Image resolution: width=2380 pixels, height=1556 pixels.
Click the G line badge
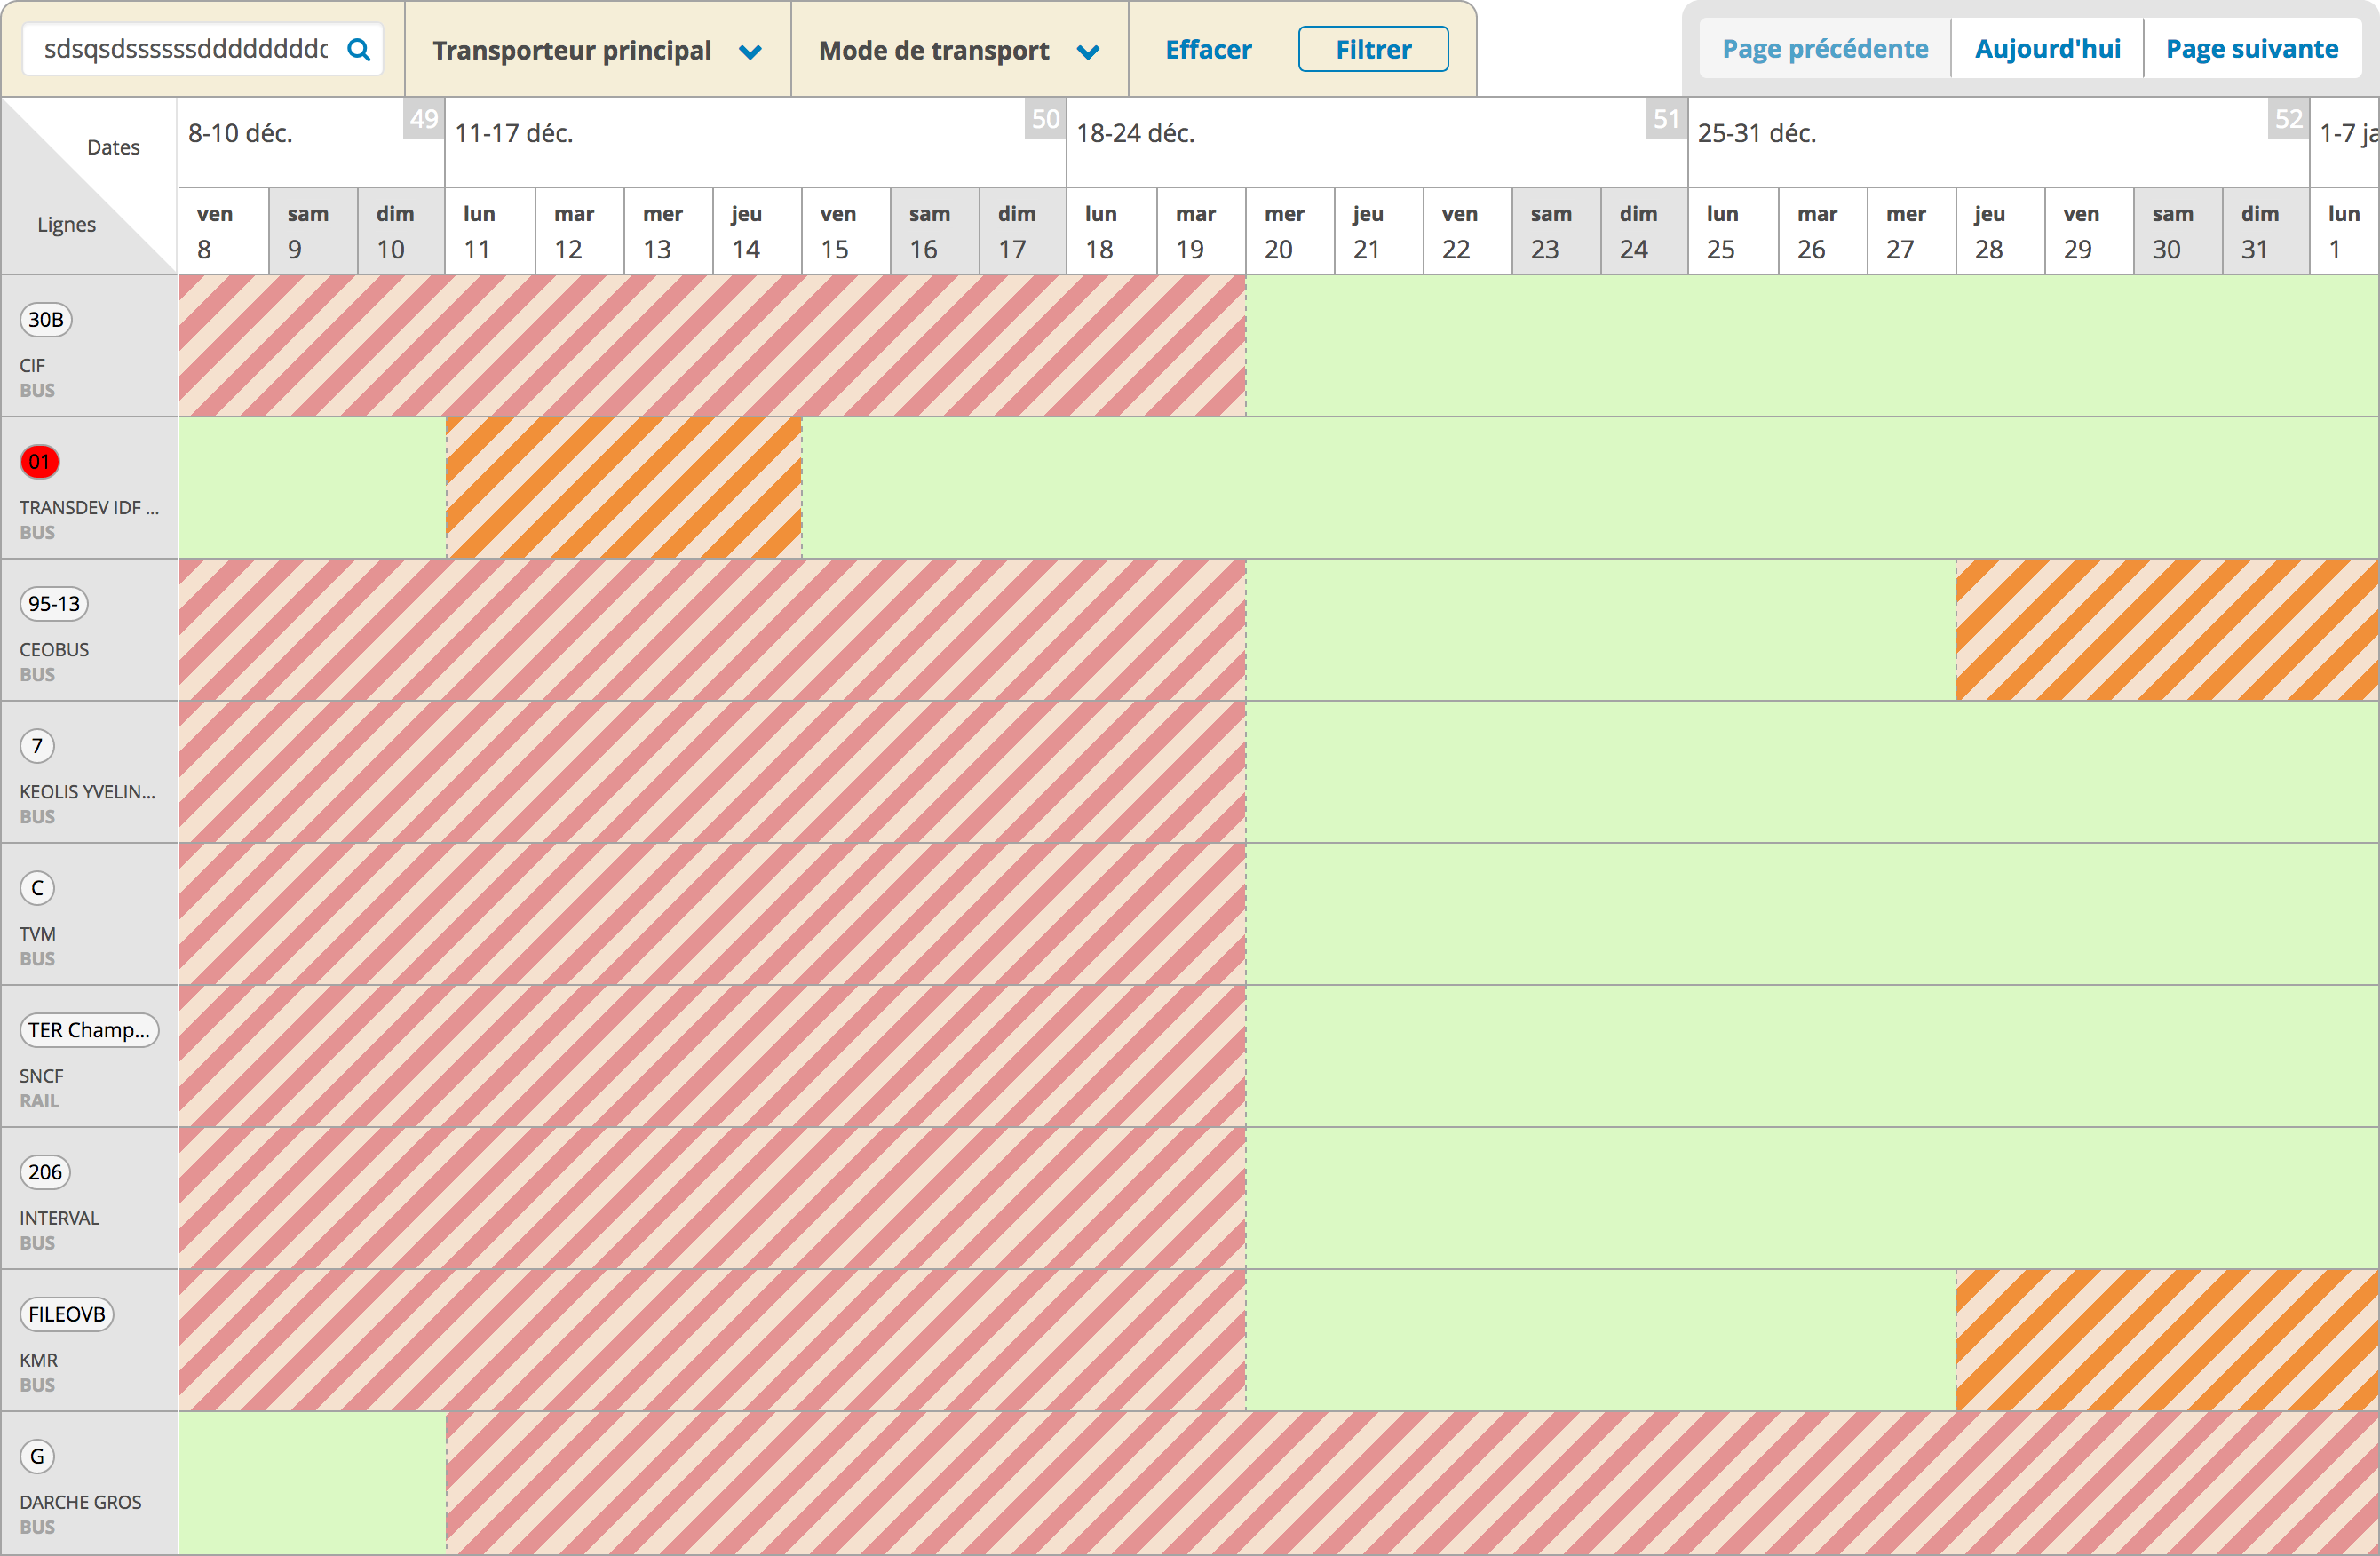coord(37,1456)
